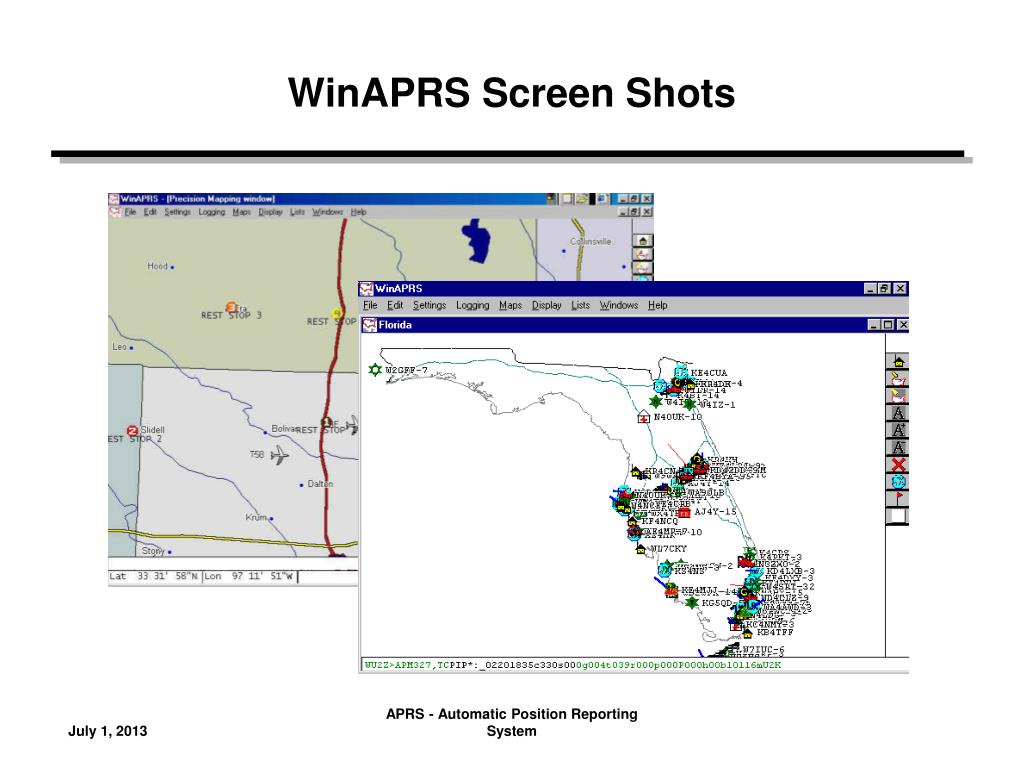The width and height of the screenshot is (1024, 768).
Task: Click the red REST STOP 2 marker near Slidell
Action: click(x=133, y=430)
